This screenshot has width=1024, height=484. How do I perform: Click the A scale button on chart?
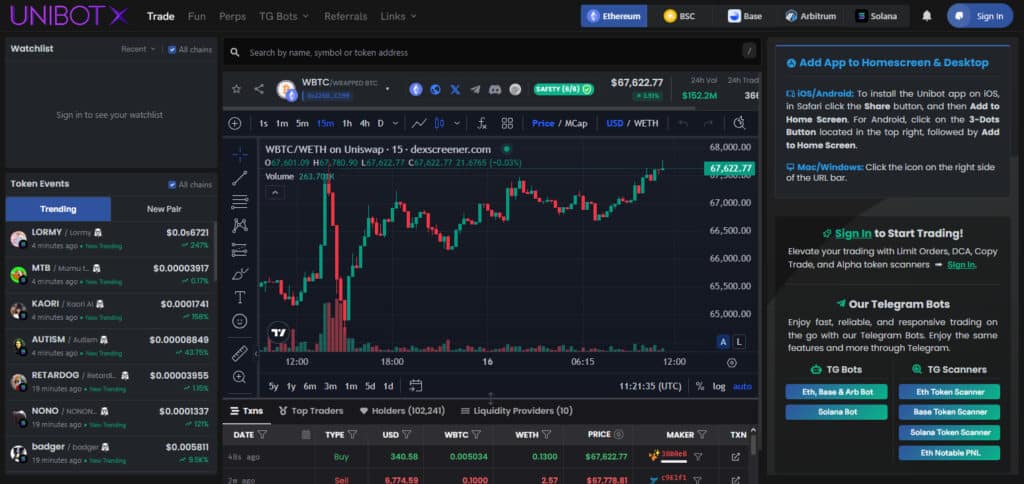[x=723, y=342]
